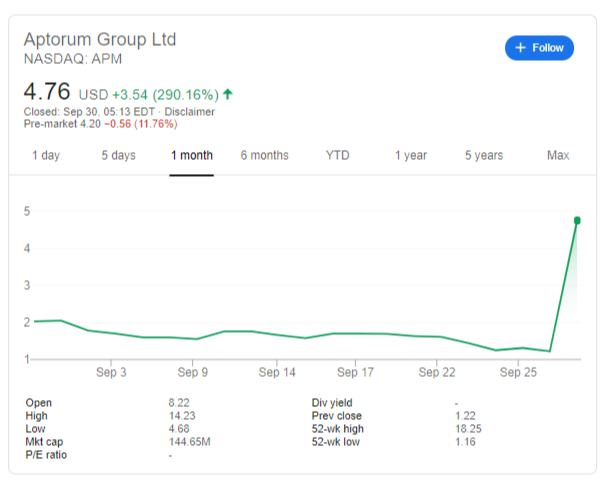Screen dimensions: 612x485
Task: Switch to the 1 day tab
Action: pyautogui.click(x=46, y=155)
